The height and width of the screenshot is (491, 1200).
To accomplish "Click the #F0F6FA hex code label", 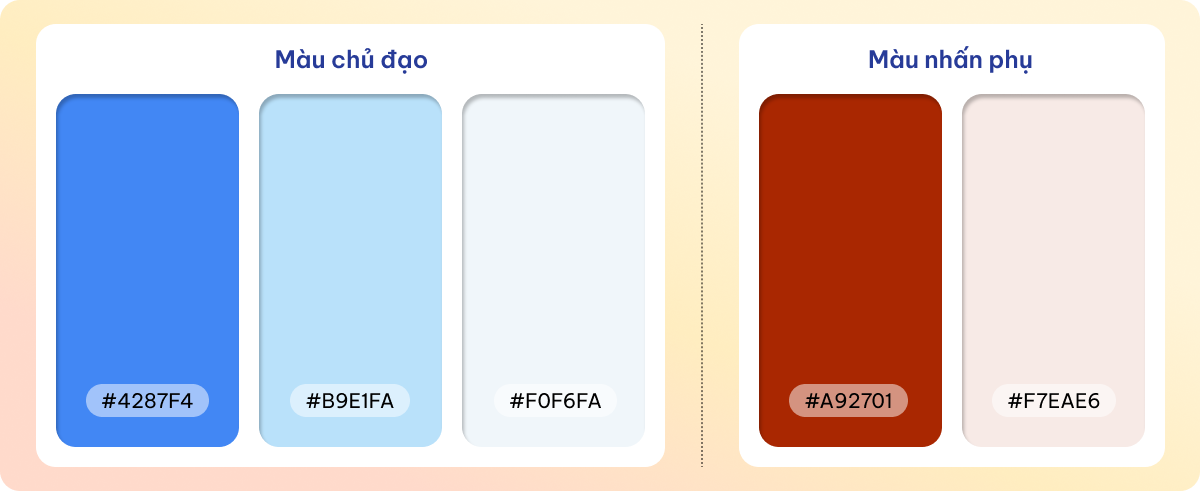I will point(555,401).
